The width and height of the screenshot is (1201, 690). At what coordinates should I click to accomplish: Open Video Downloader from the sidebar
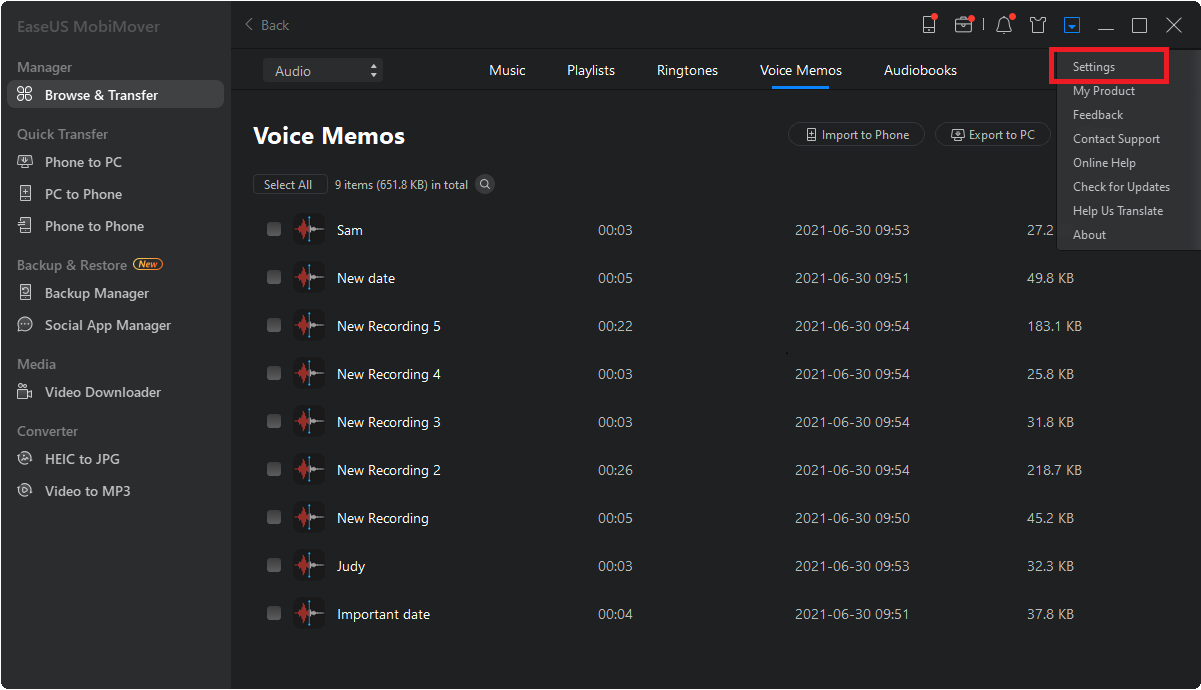tap(102, 392)
